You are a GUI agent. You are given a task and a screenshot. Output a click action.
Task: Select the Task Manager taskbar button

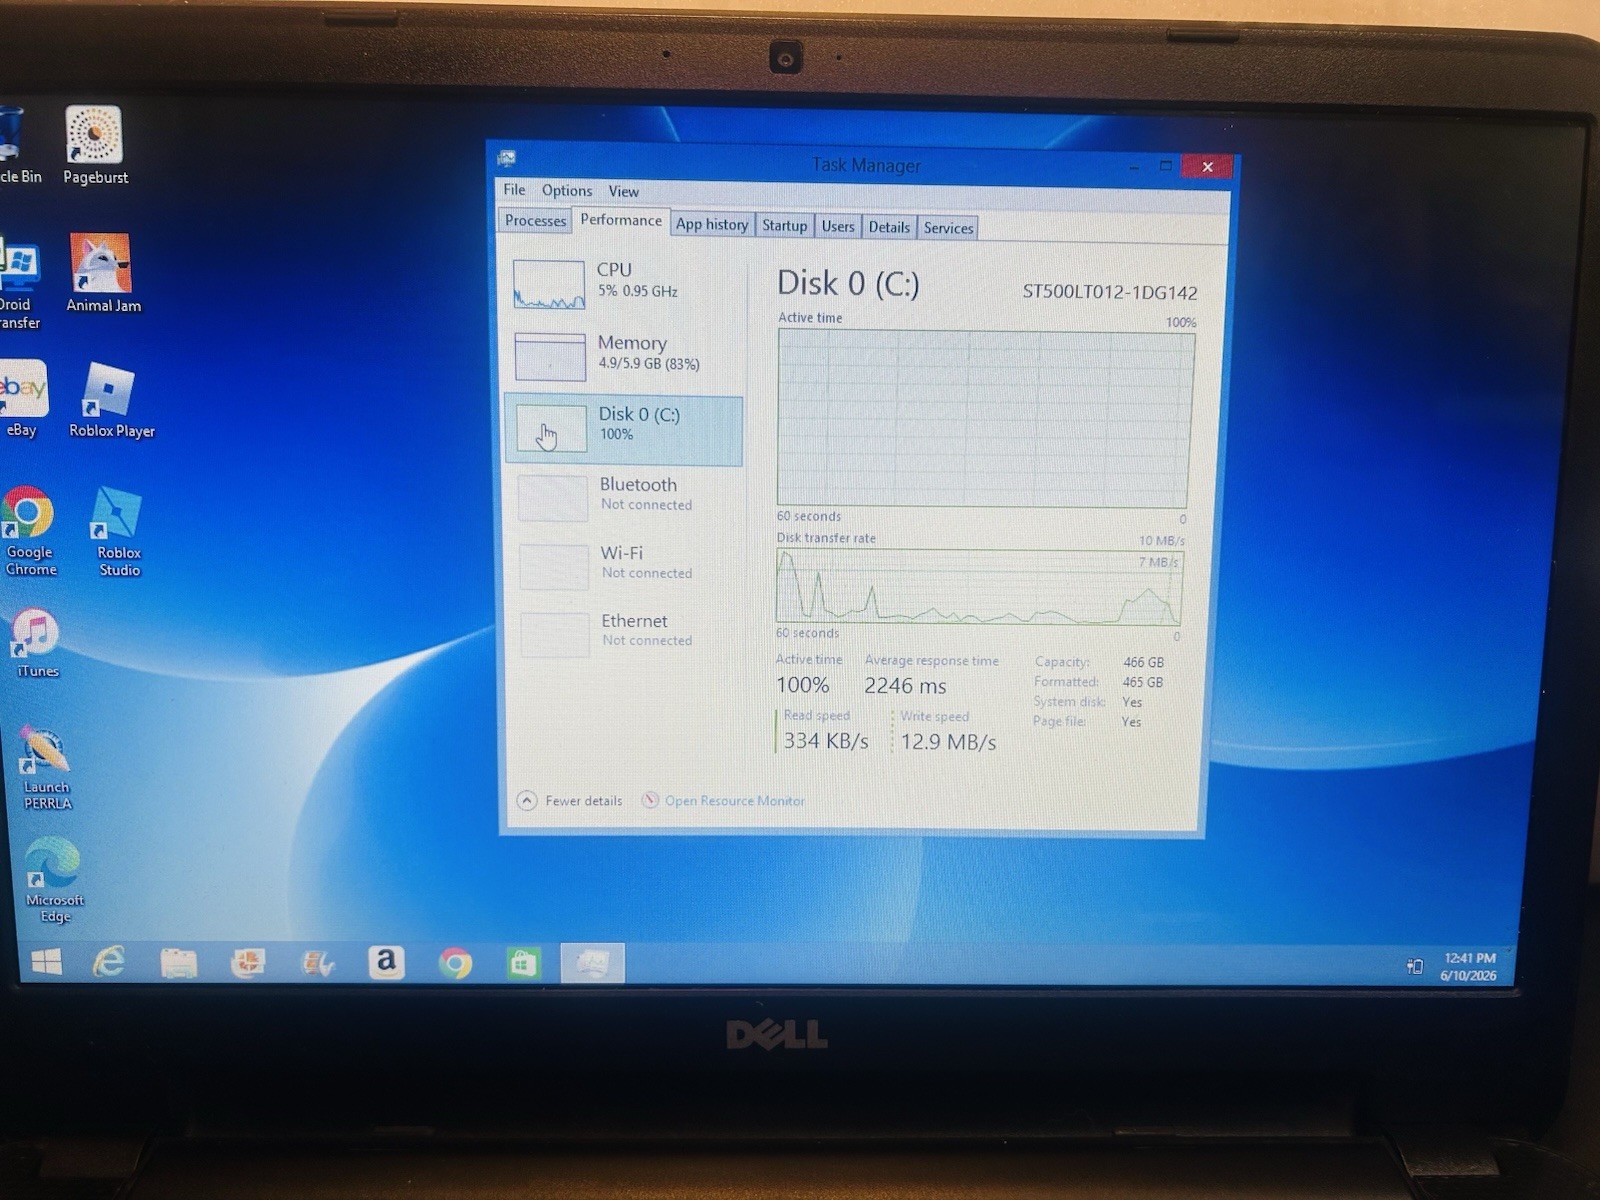click(592, 963)
